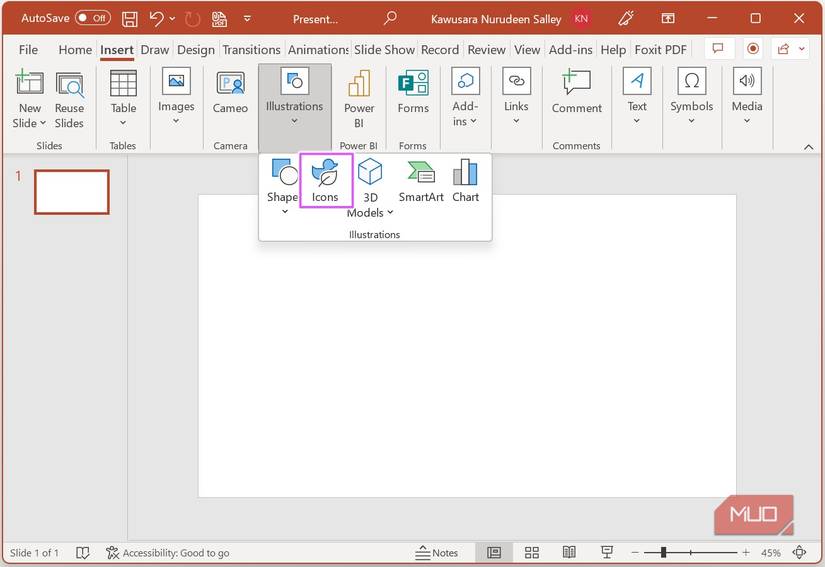Switch to the Design tab

point(196,49)
